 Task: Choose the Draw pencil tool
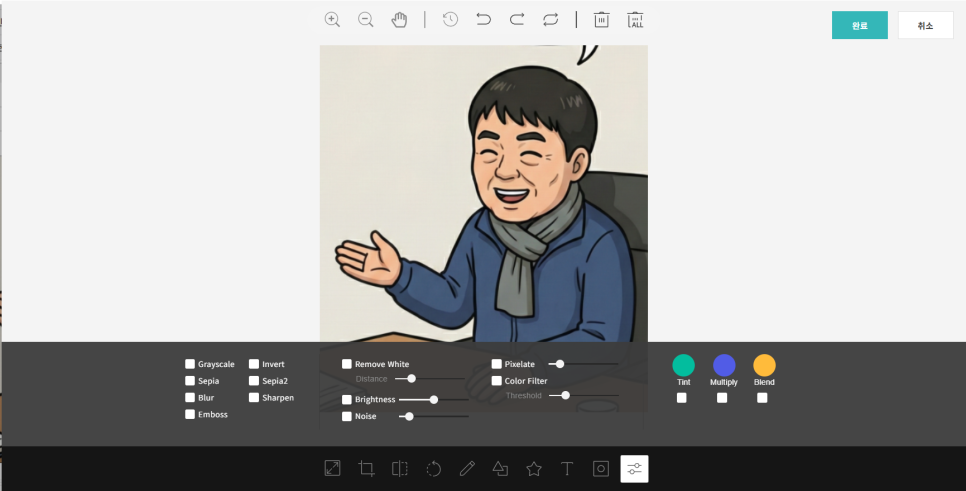[x=467, y=468]
